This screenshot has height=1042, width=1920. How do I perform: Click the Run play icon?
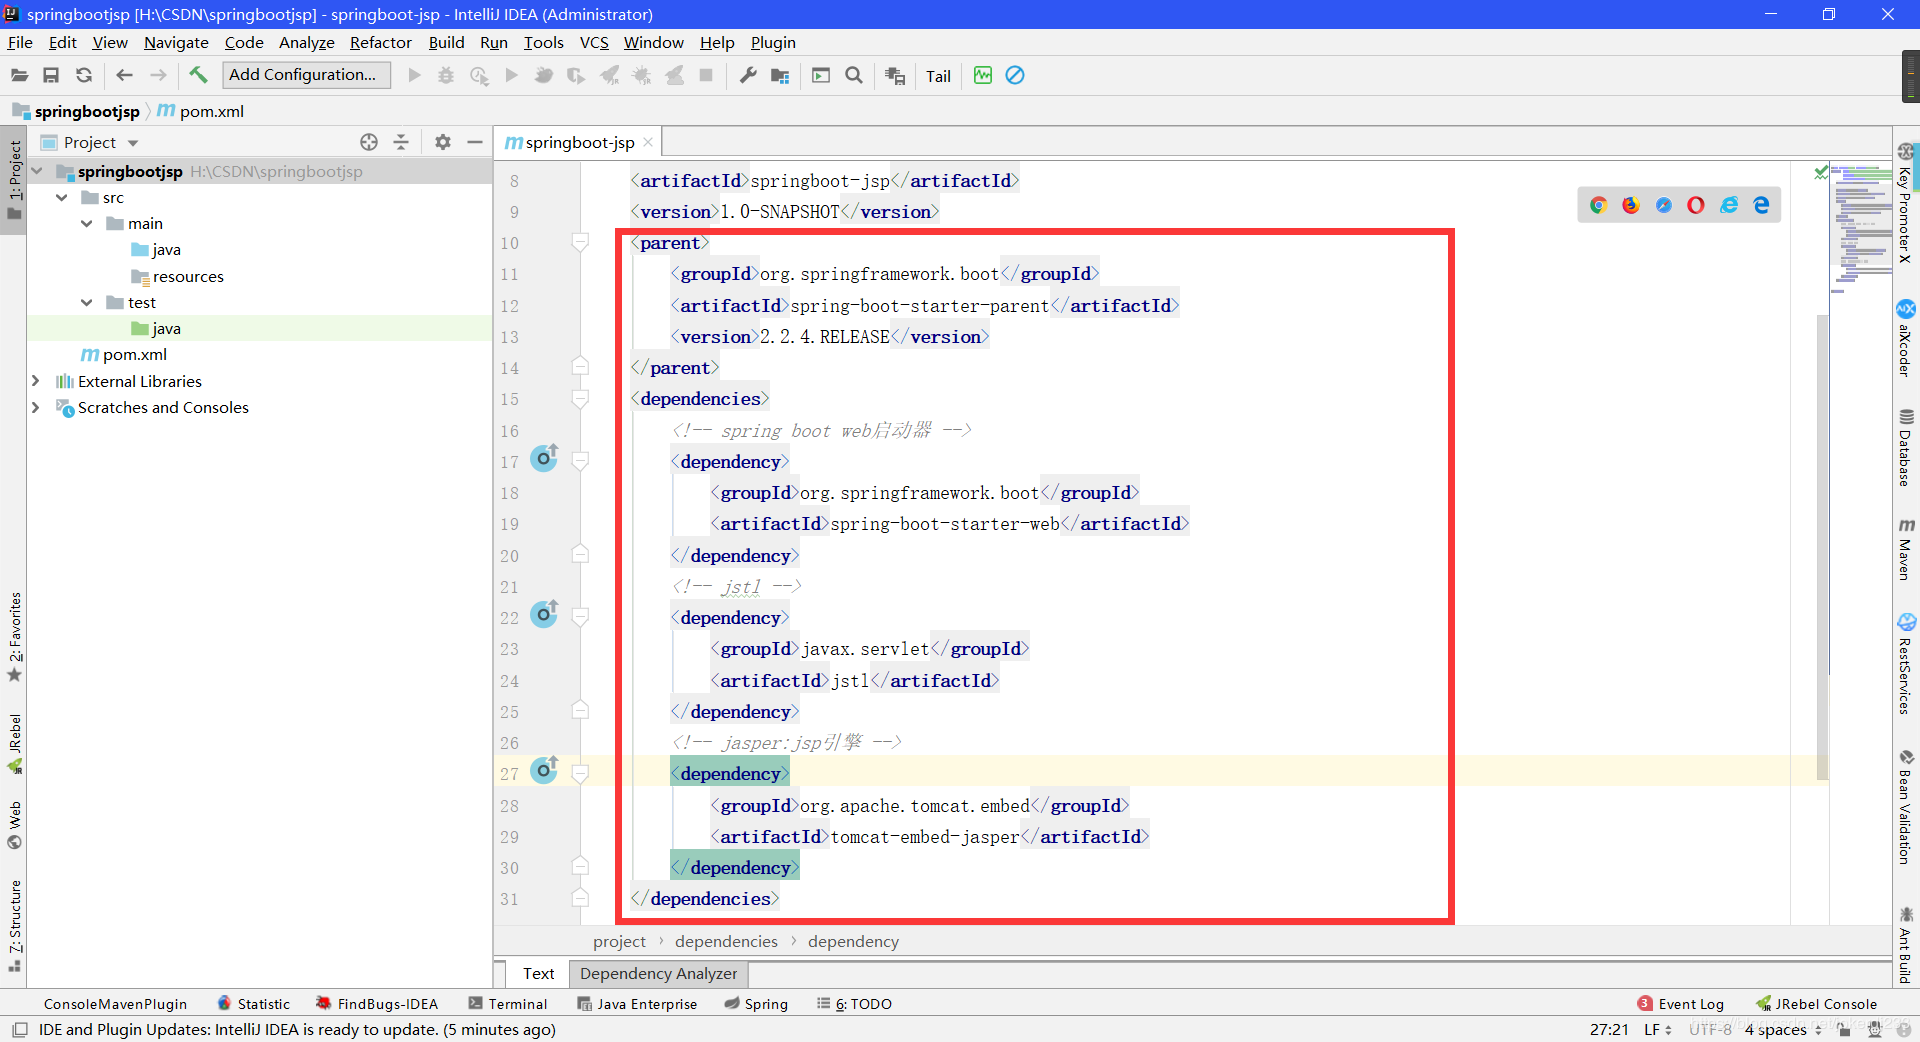click(x=414, y=75)
